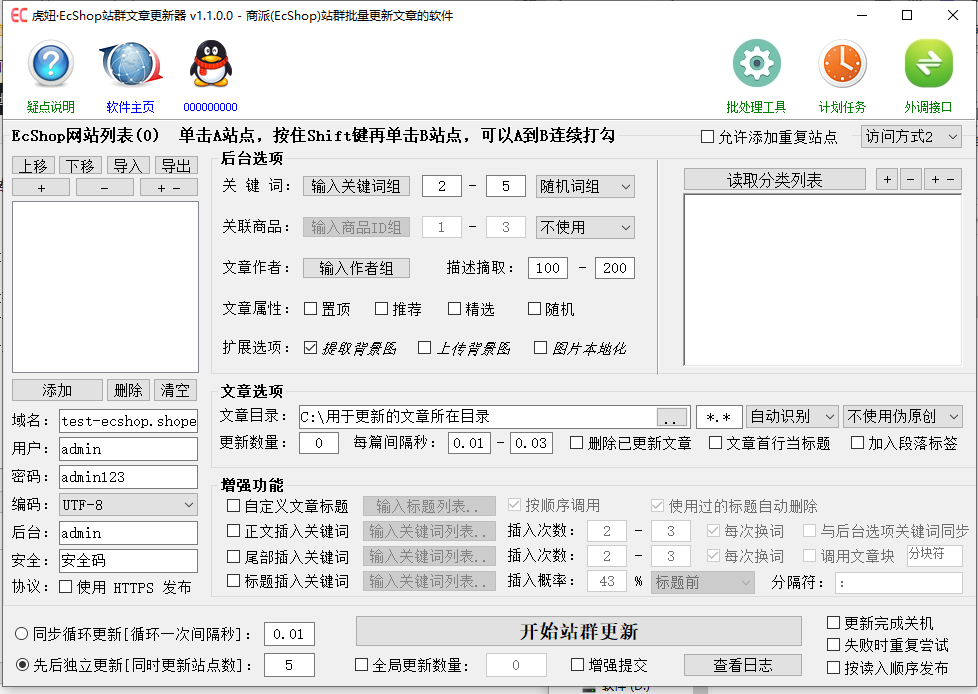
Task: Start the update with 开始站群更新
Action: [x=579, y=631]
